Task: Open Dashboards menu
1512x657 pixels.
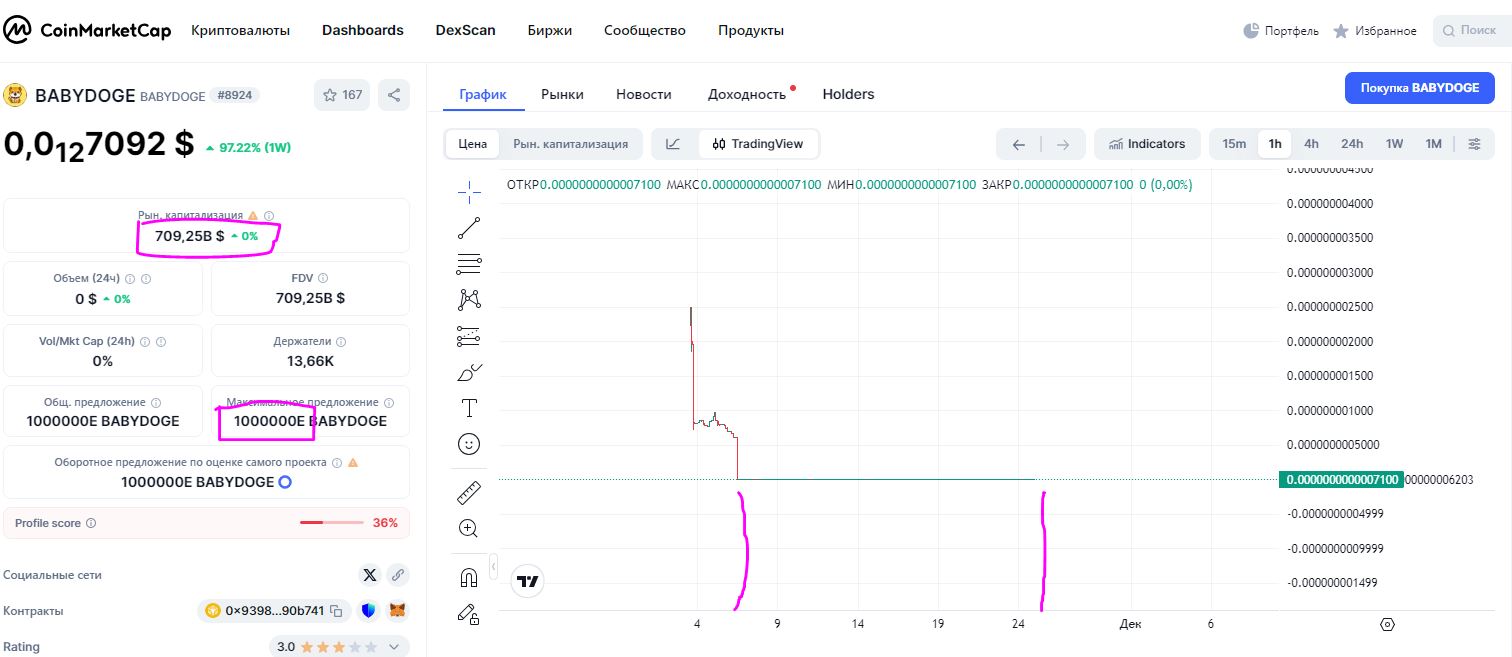Action: click(363, 30)
